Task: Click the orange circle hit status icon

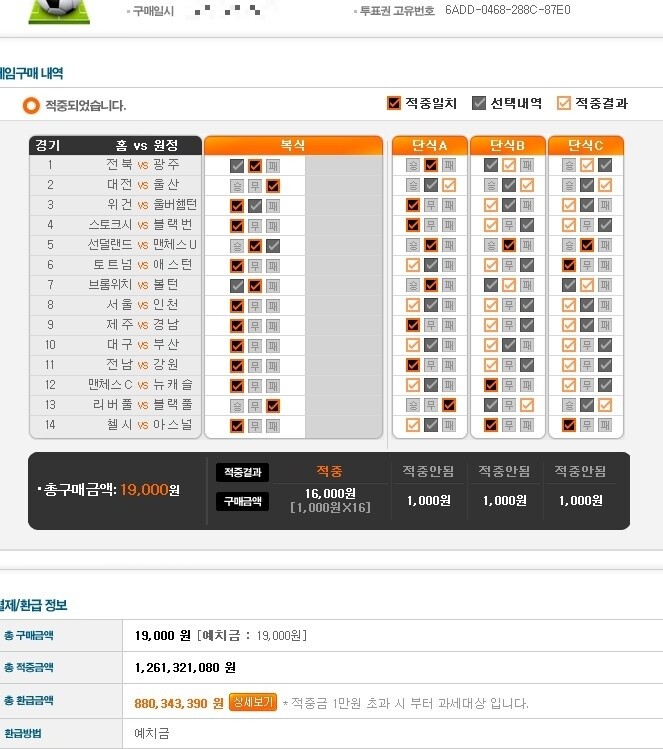Action: 31,106
